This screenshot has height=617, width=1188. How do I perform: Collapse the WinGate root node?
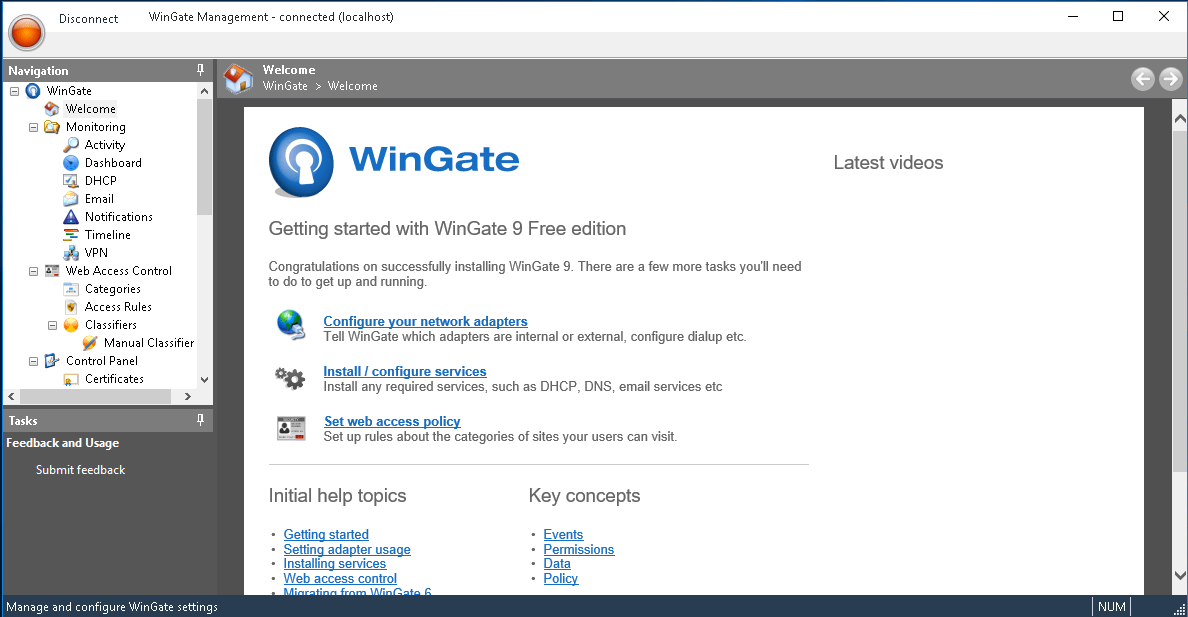[14, 91]
